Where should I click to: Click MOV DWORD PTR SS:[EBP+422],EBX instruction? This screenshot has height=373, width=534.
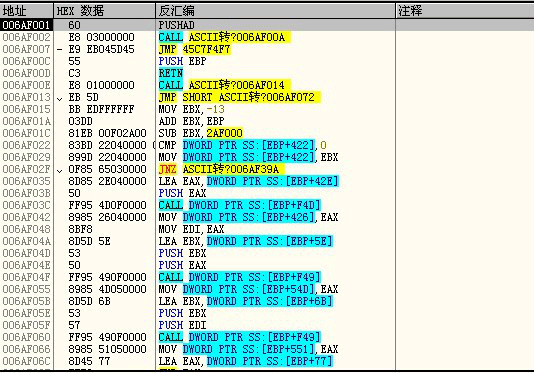248,157
